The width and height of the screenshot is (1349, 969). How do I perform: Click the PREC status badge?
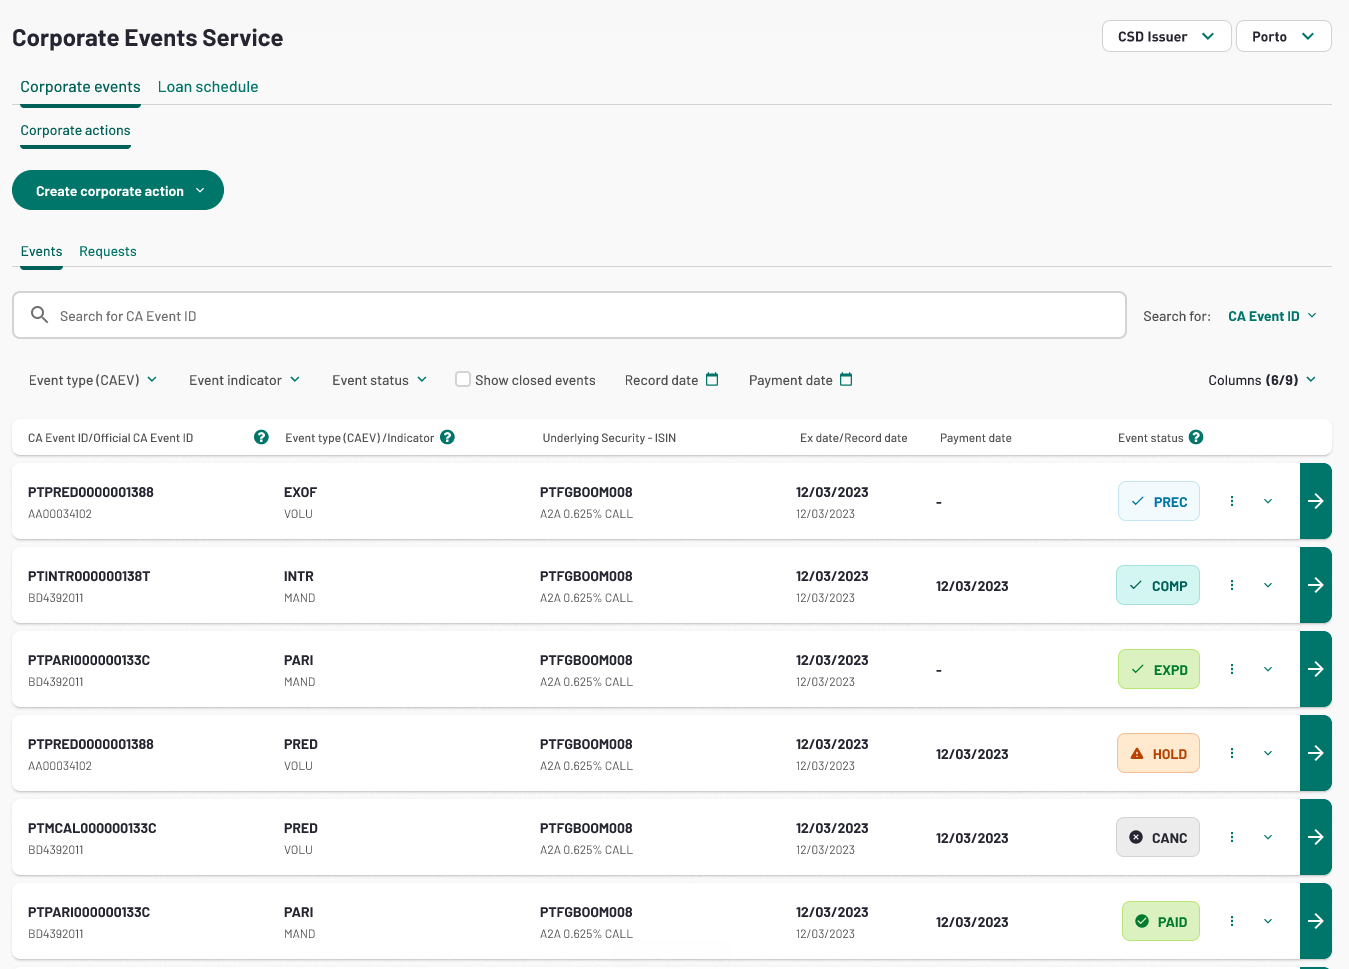1159,501
